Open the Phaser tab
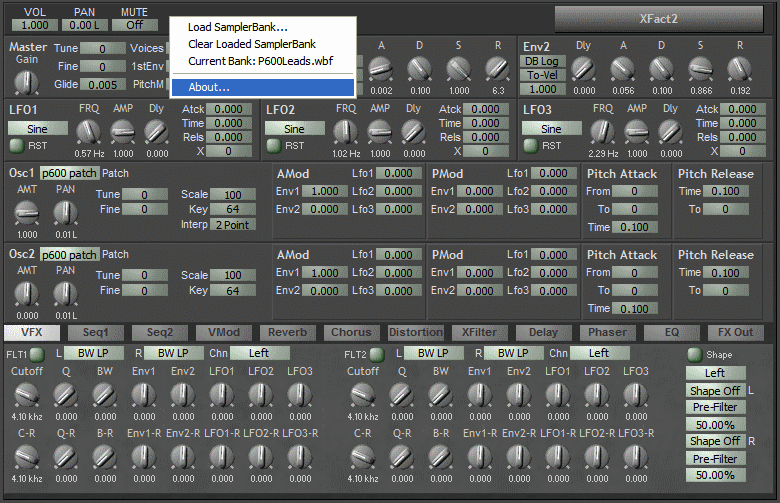The height and width of the screenshot is (503, 780). point(607,332)
